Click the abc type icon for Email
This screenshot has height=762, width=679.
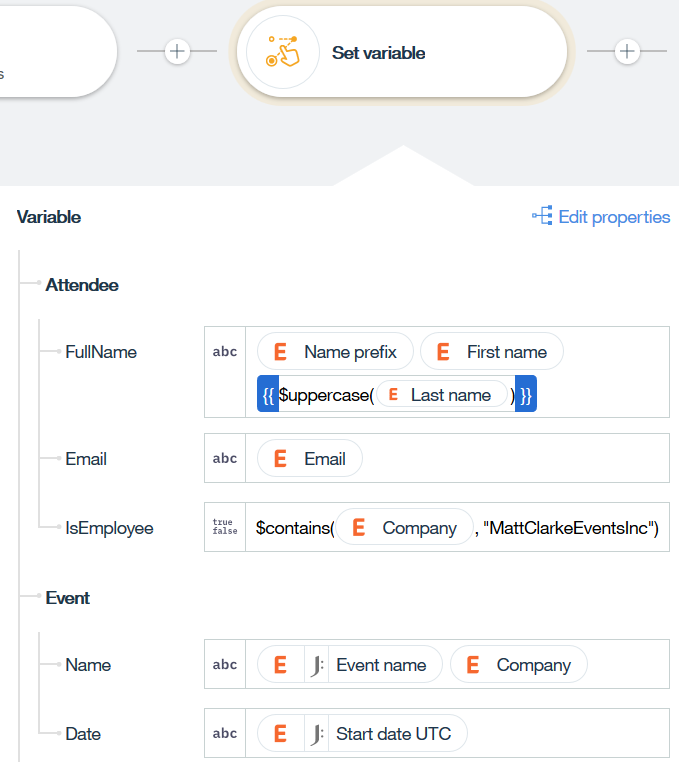coord(225,459)
